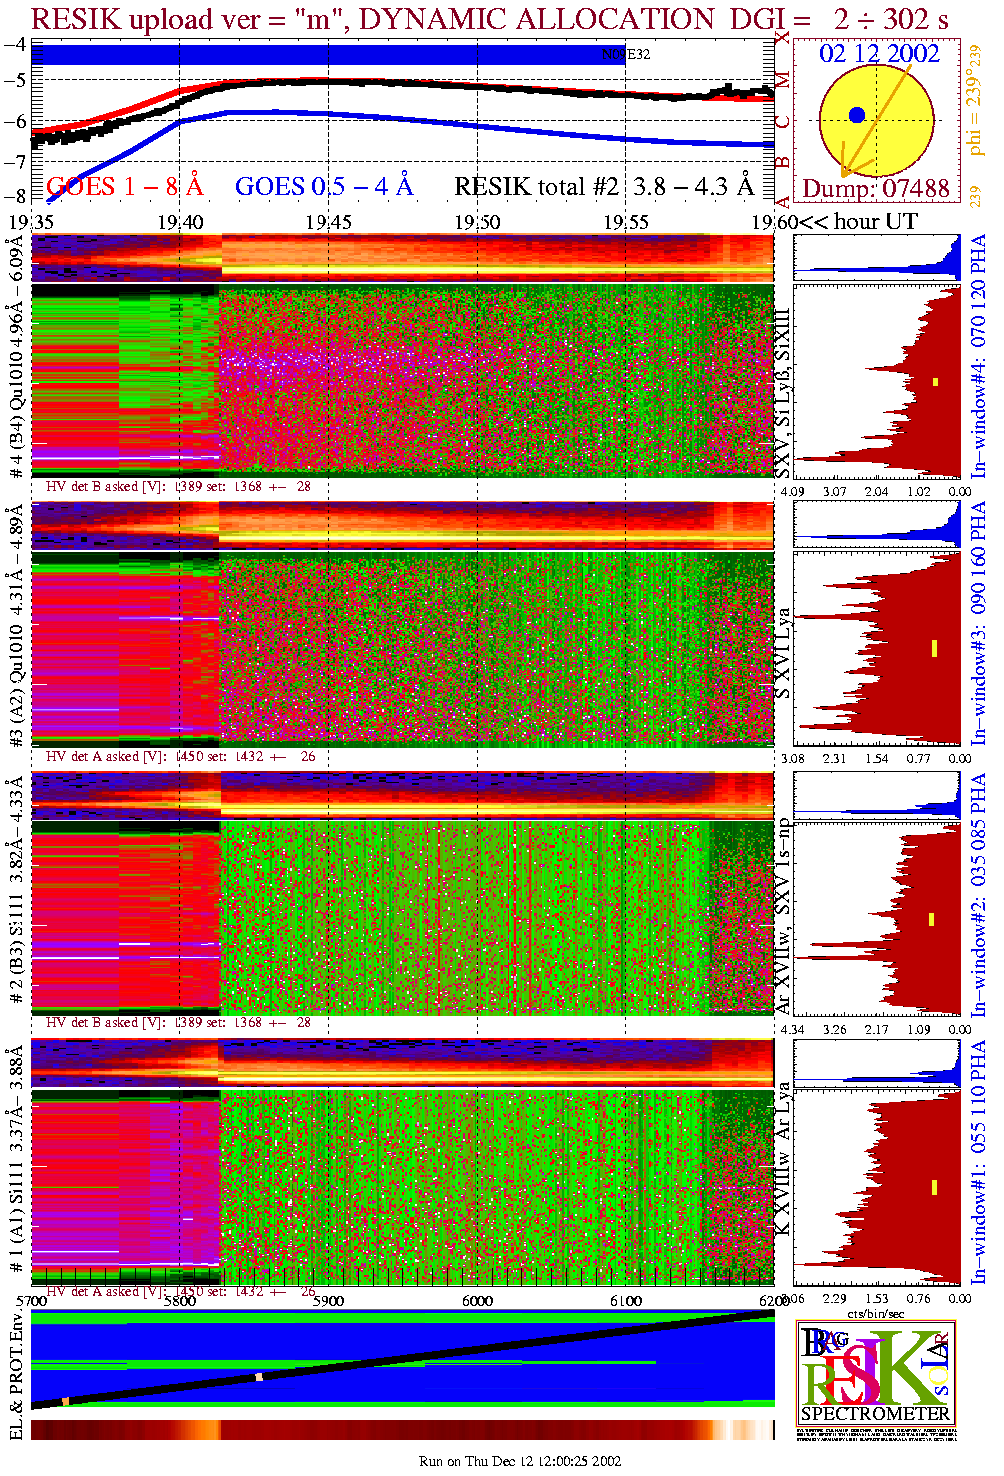This screenshot has height=1476, width=1004.
Task: Click the '<< hour UT' axis label
Action: [858, 221]
